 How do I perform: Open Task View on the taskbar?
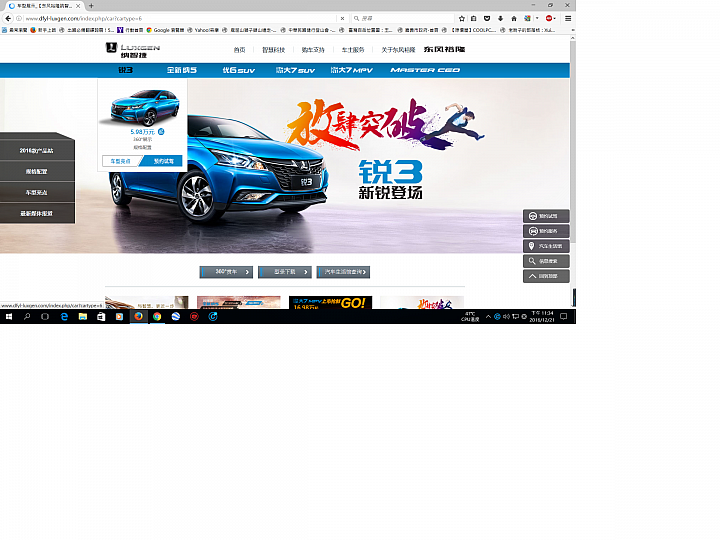point(45,316)
